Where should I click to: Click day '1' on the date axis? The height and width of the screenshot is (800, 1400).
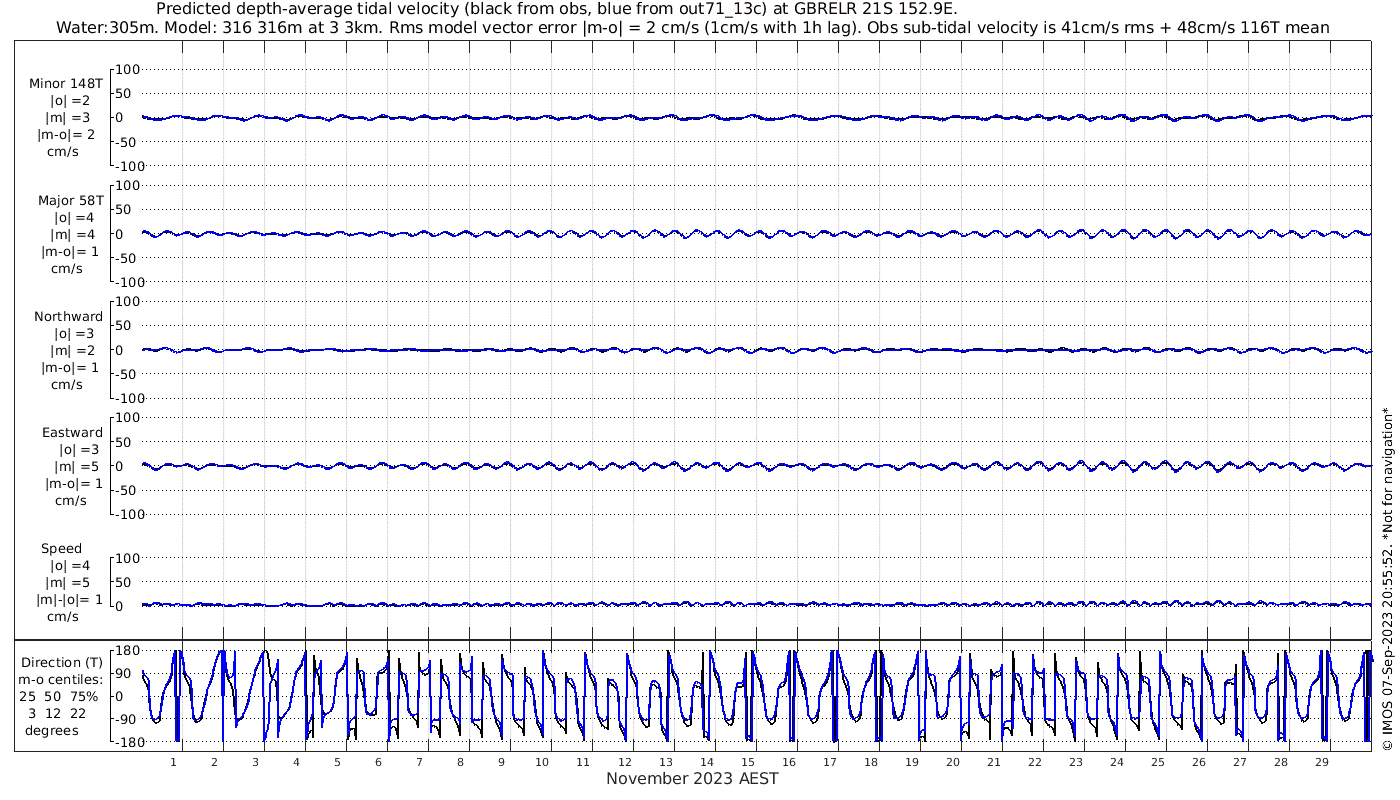(x=173, y=762)
